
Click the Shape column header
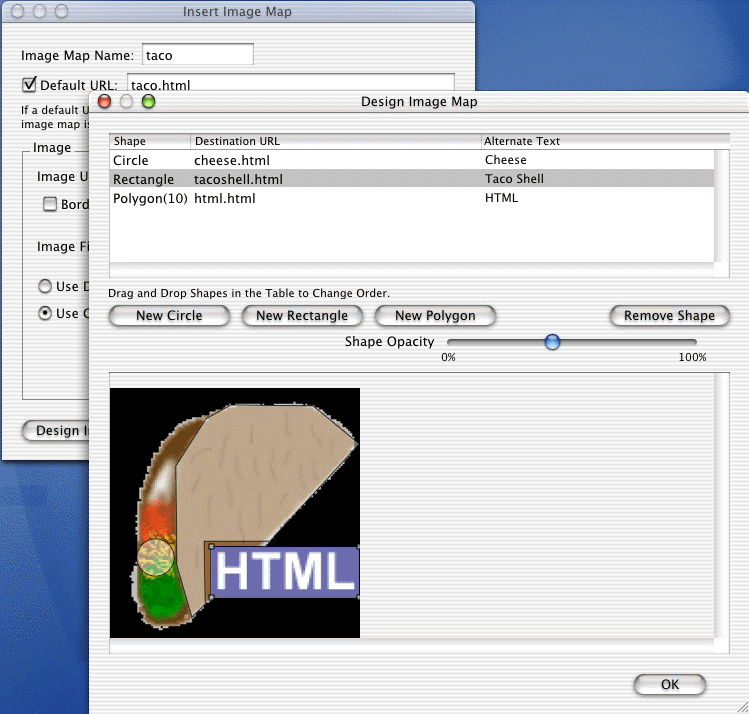[x=150, y=141]
